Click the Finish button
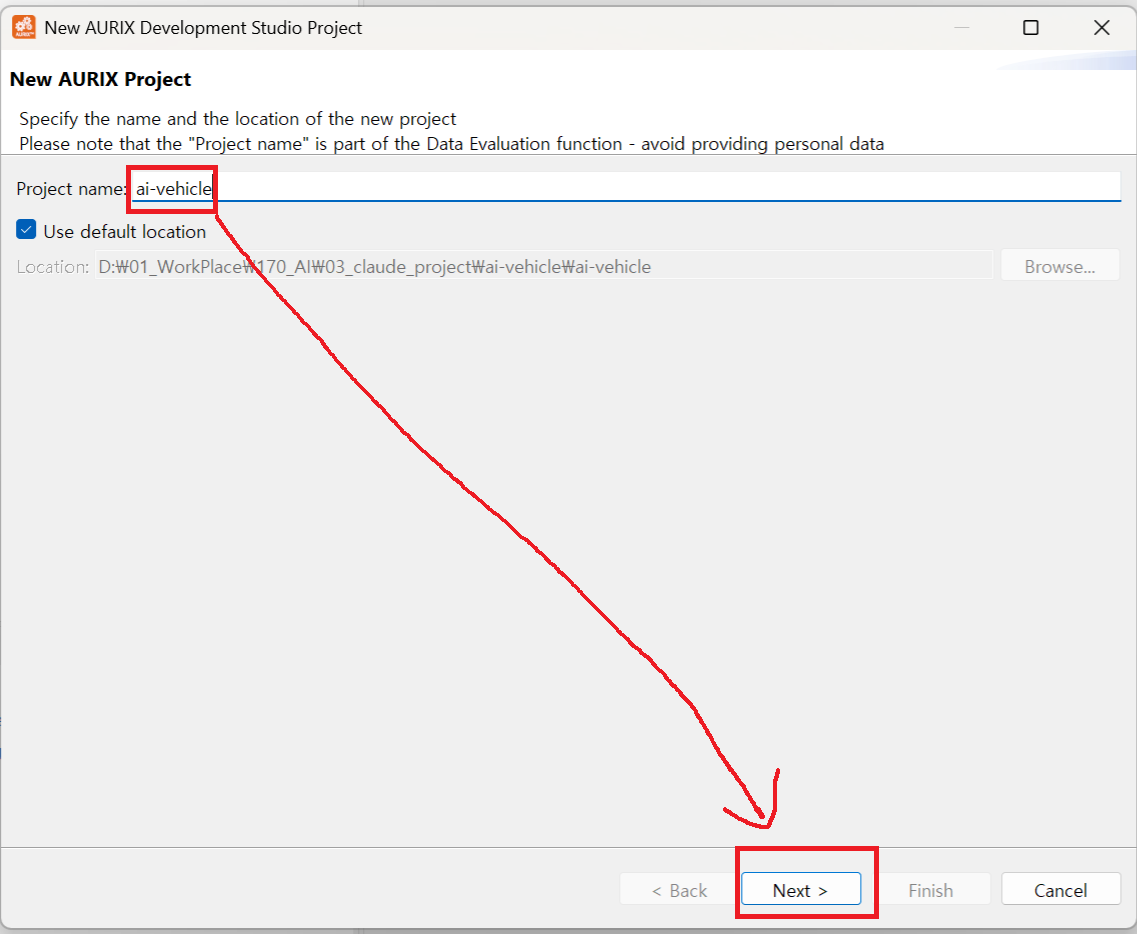This screenshot has height=934, width=1137. (930, 890)
